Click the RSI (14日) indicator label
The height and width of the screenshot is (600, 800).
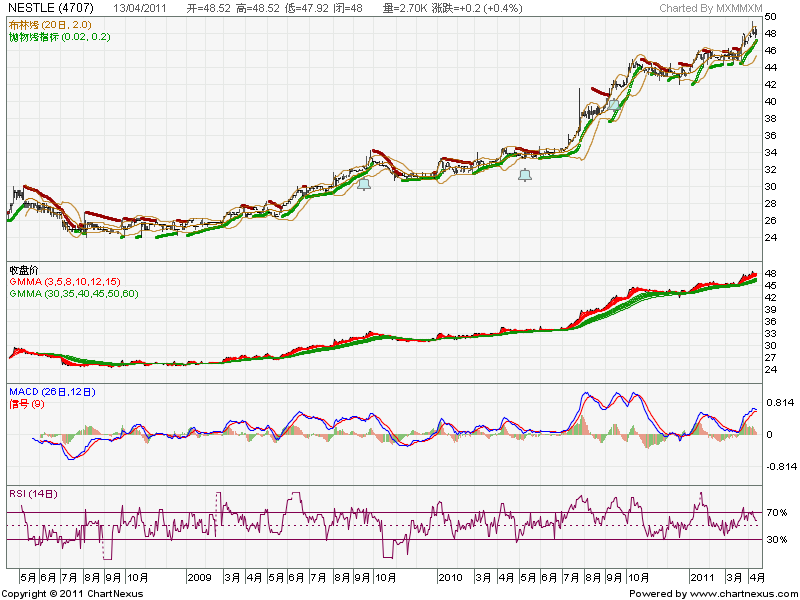tap(33, 494)
